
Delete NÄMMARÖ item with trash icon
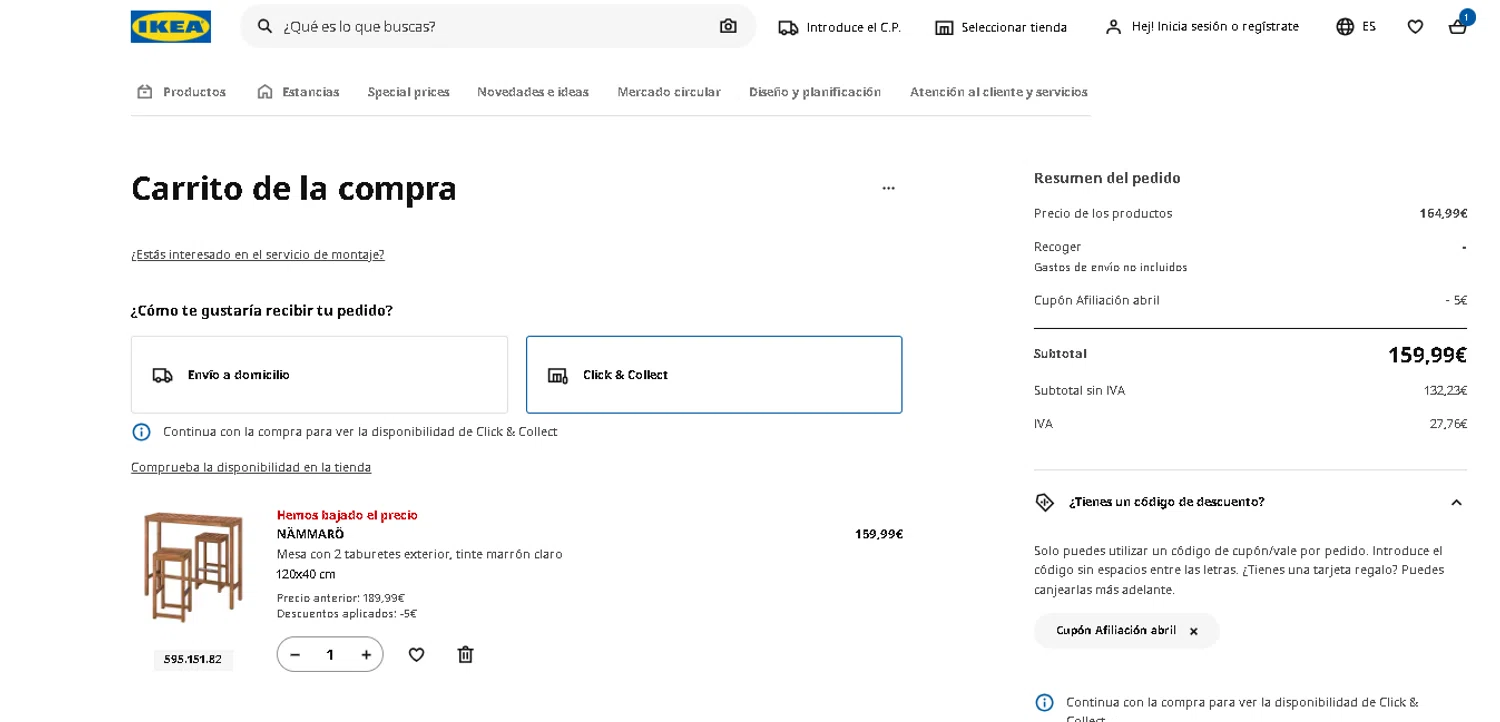pos(465,655)
